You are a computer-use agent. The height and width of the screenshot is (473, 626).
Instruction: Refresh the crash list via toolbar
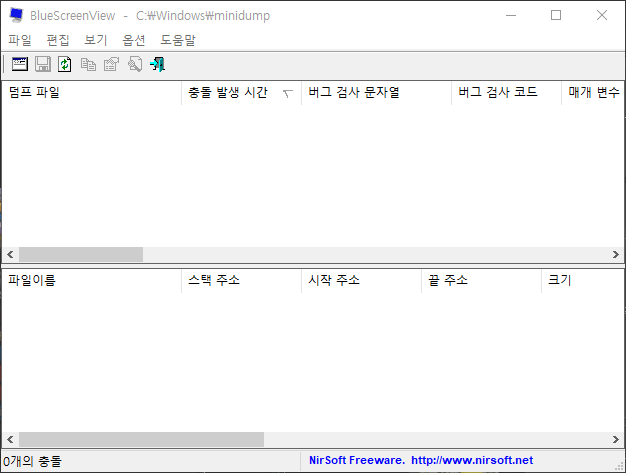point(65,64)
